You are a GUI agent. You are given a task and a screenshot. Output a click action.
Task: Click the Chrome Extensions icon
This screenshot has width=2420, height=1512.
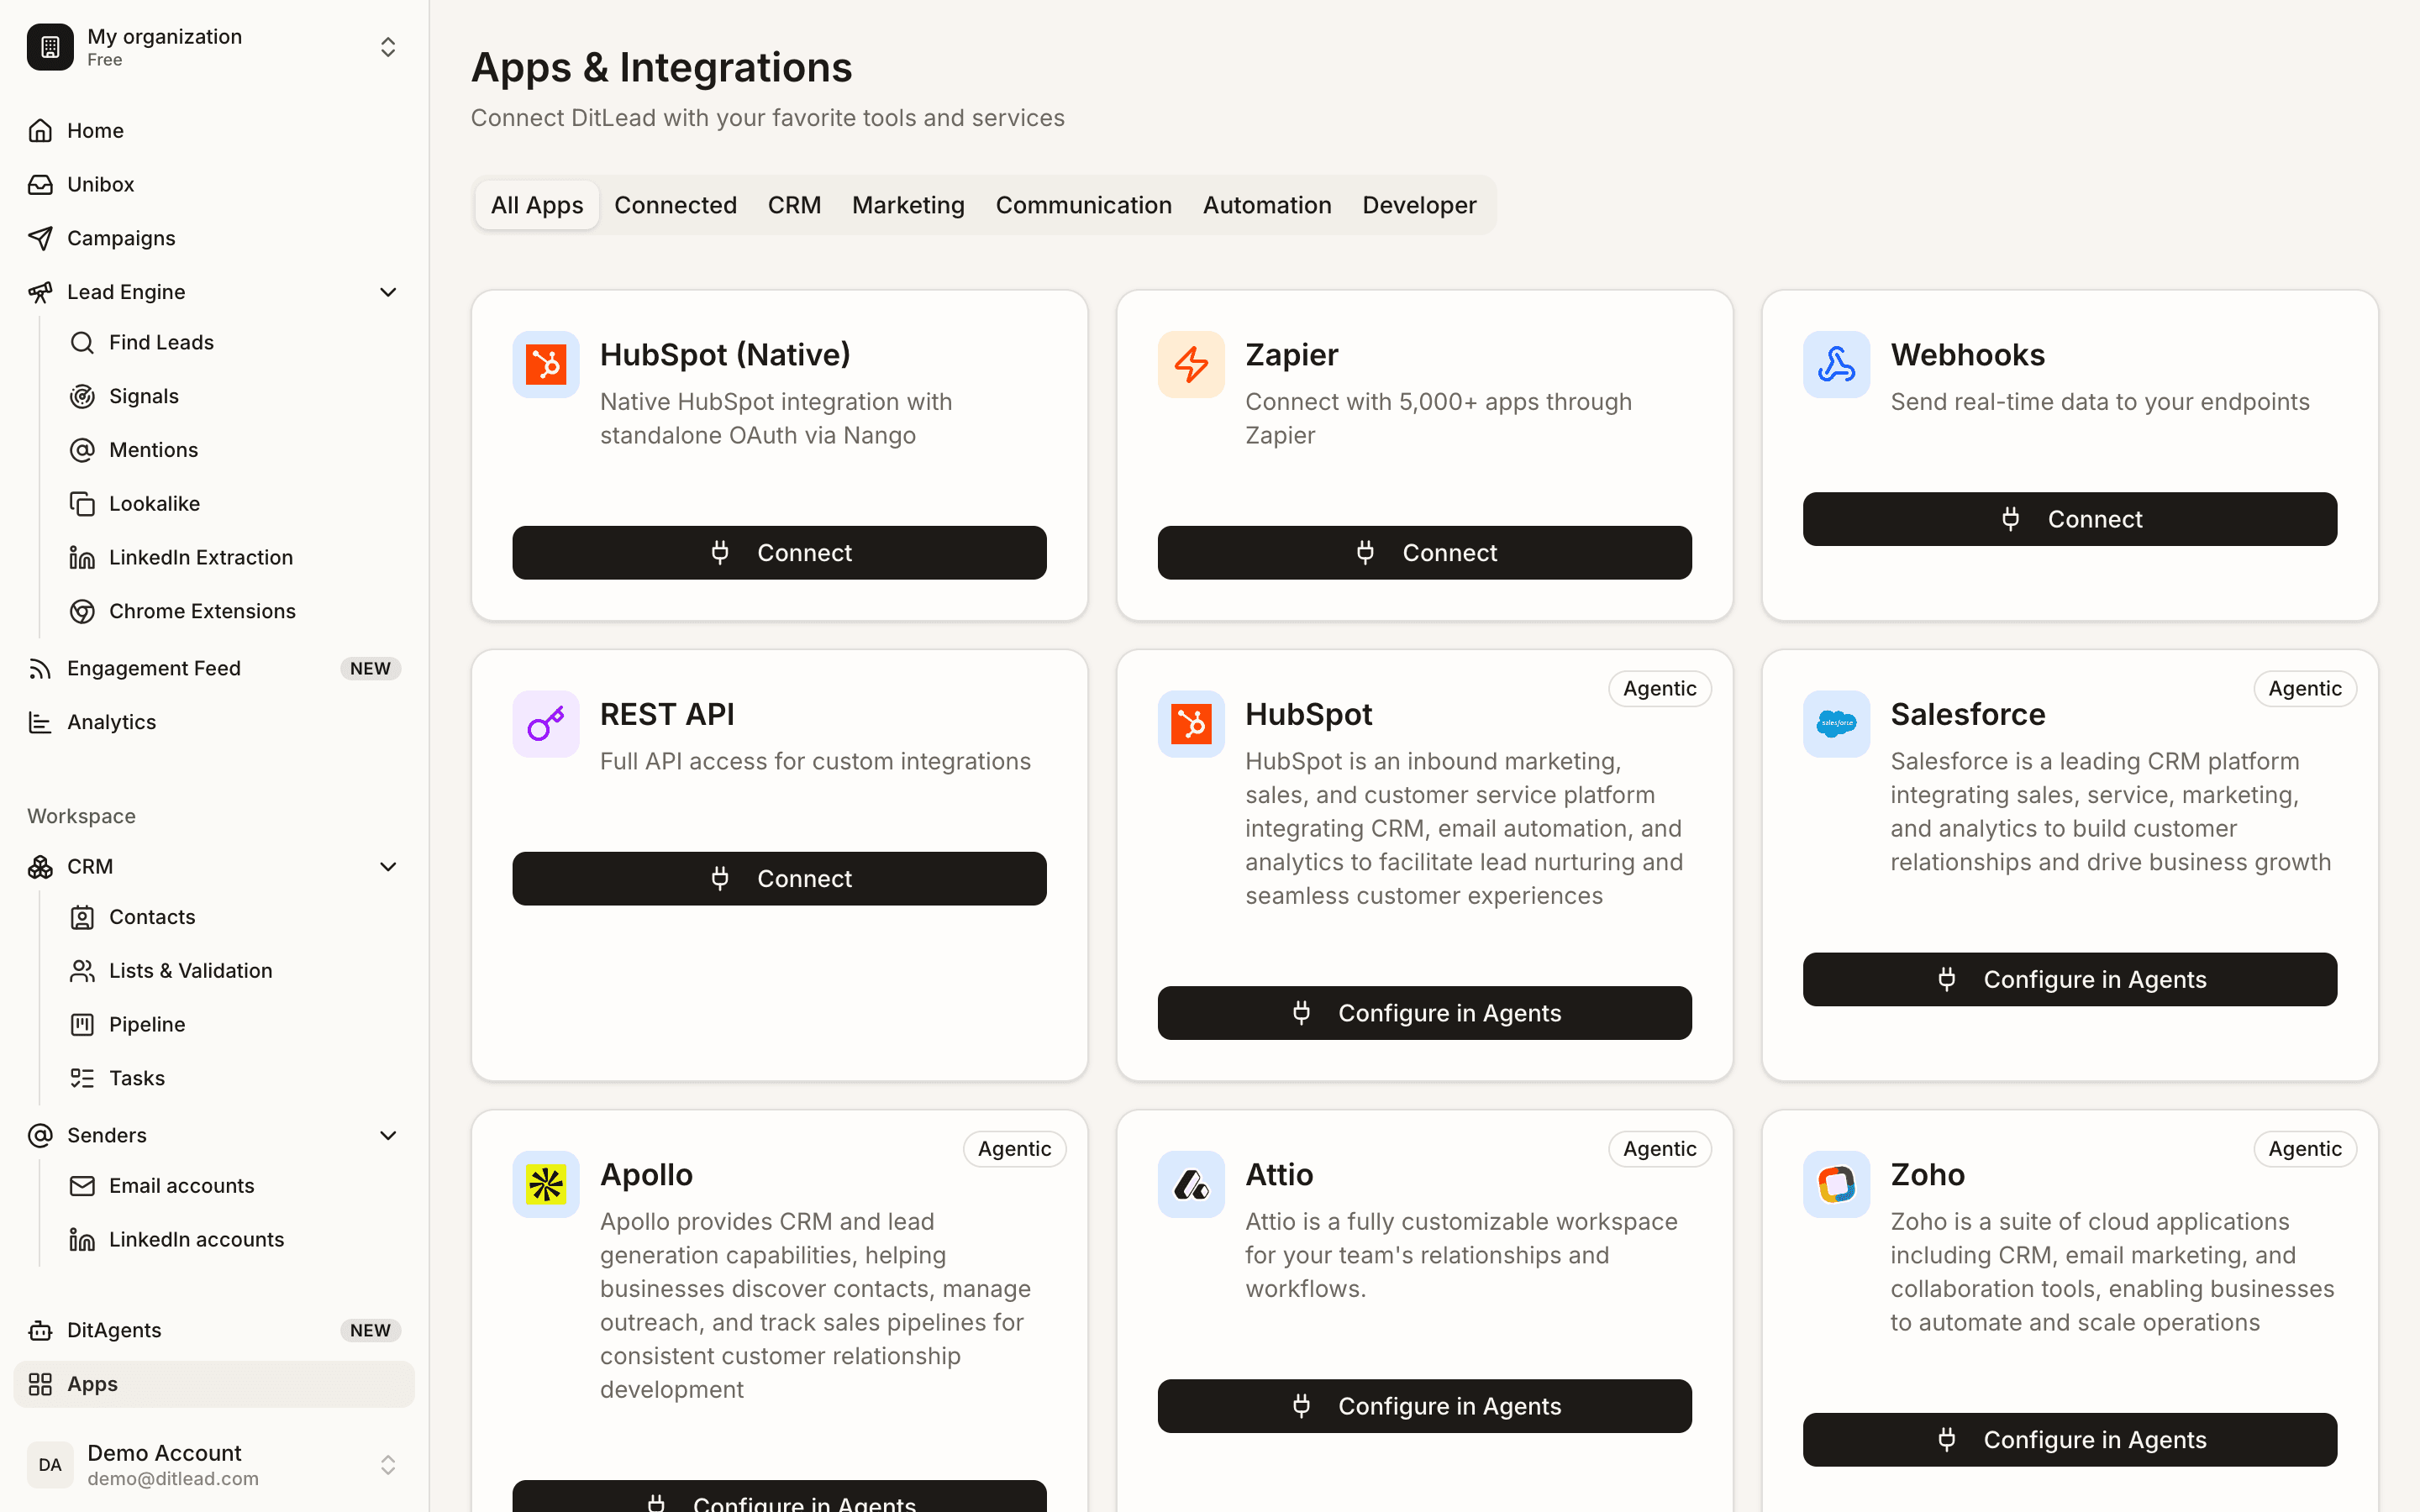coord(82,611)
